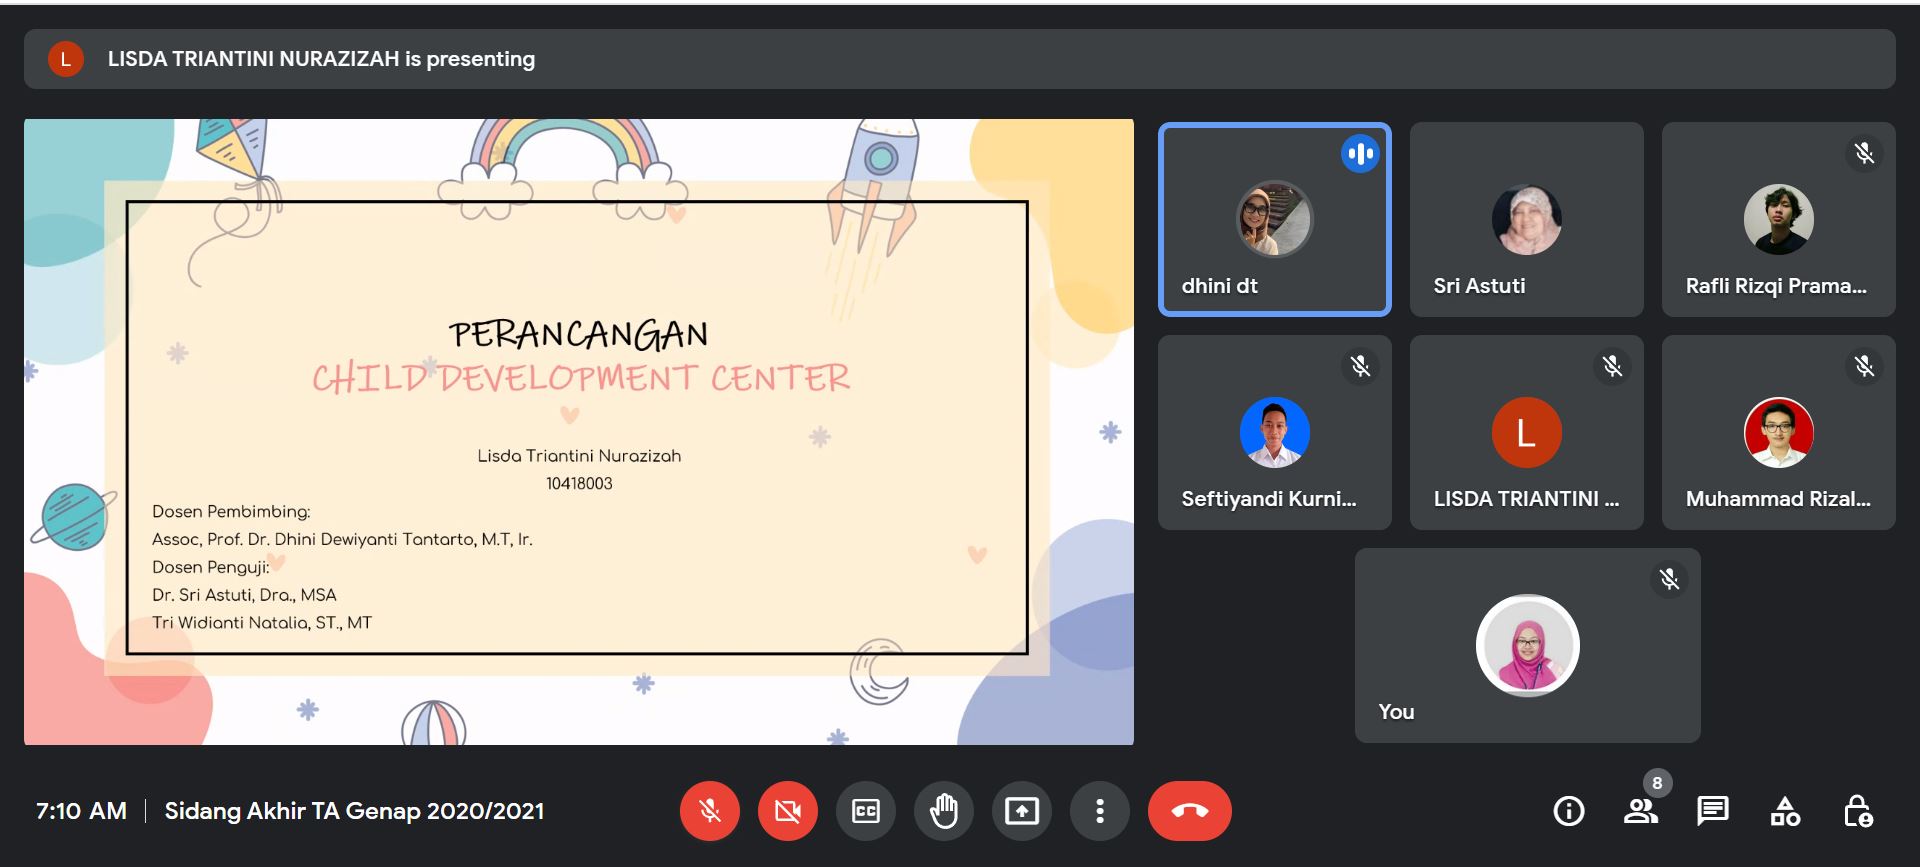Open the chat panel
The image size is (1920, 867).
(x=1712, y=811)
